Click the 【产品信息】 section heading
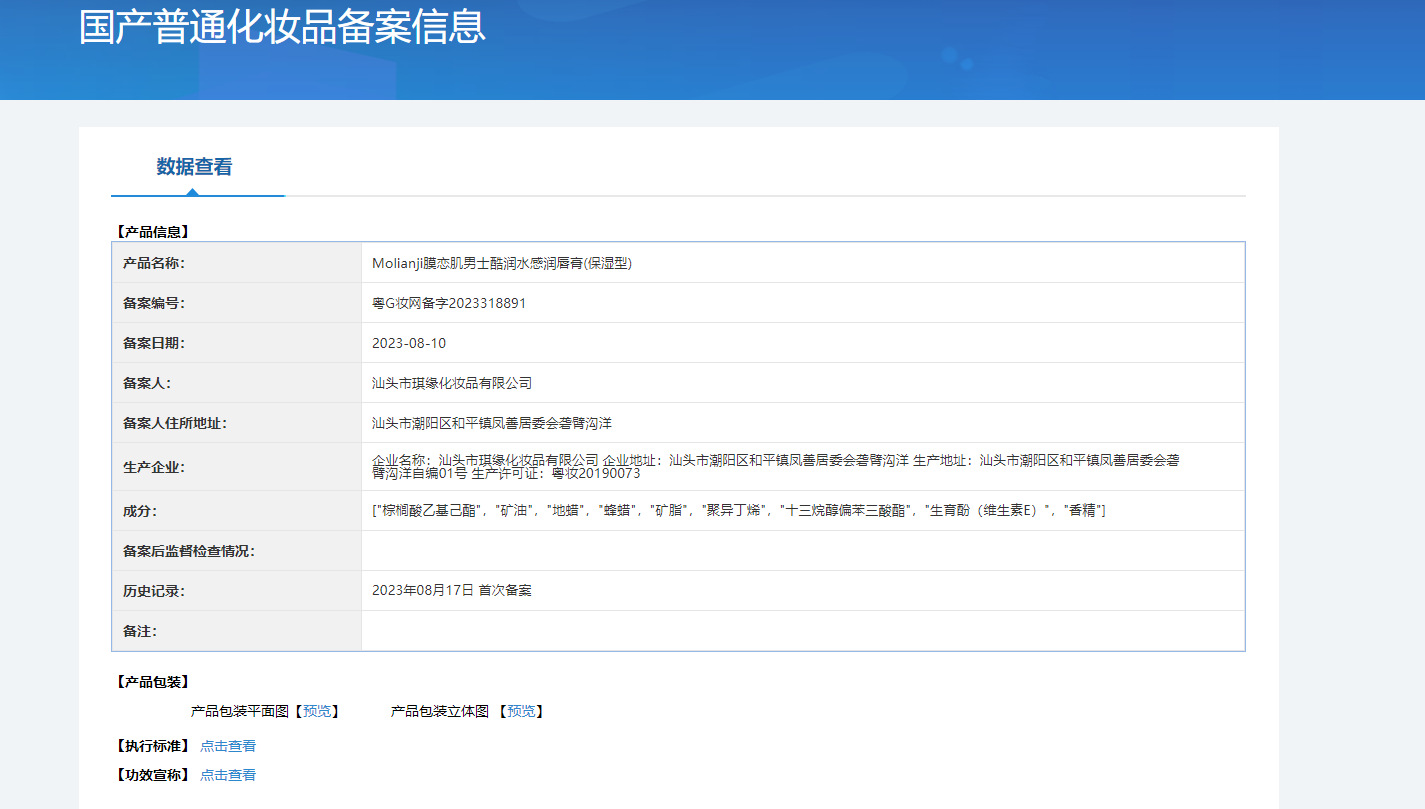The width and height of the screenshot is (1425, 809). 153,232
